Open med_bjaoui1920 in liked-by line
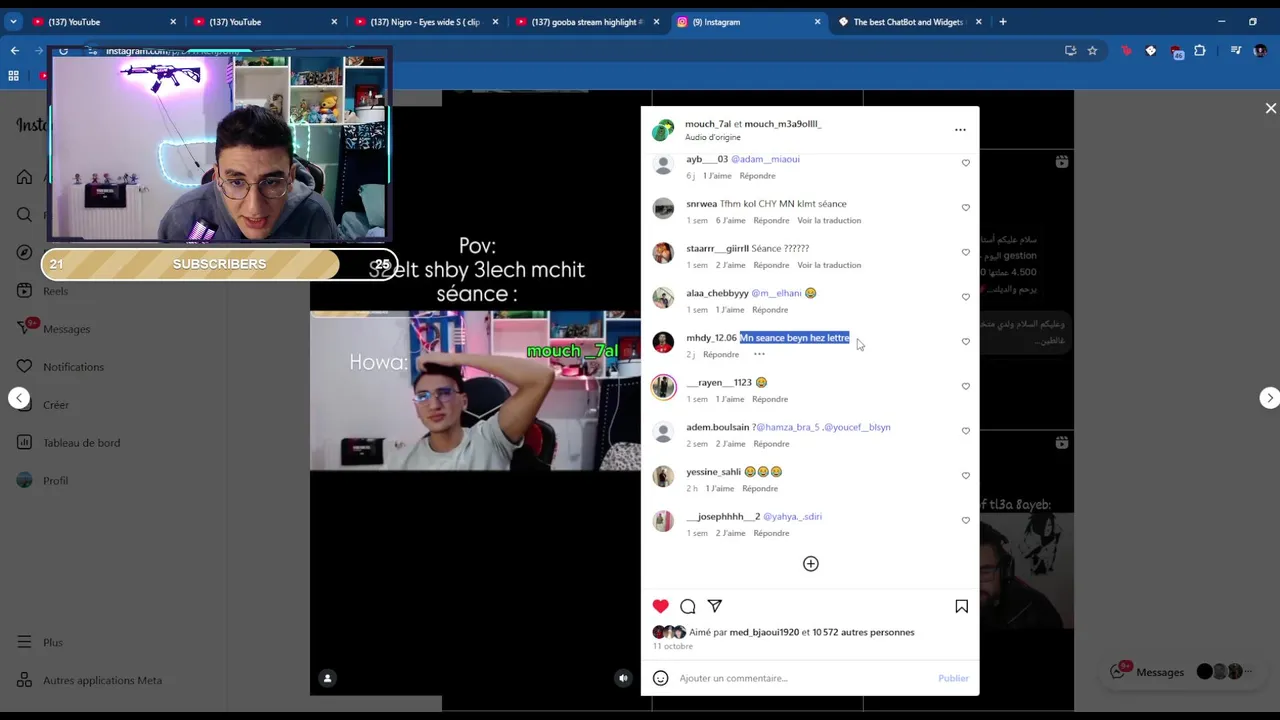 click(764, 632)
